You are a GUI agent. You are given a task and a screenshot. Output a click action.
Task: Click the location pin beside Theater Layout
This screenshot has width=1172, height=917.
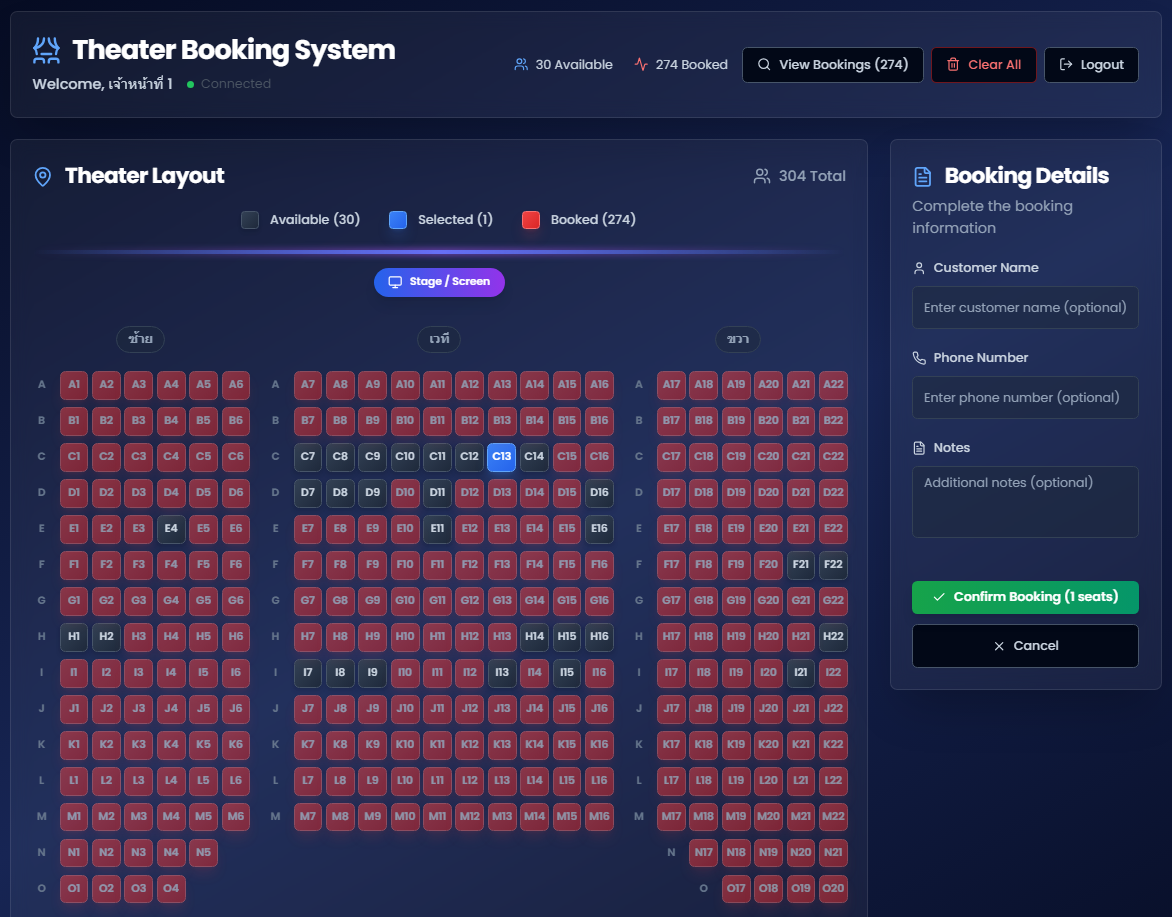[x=42, y=175]
